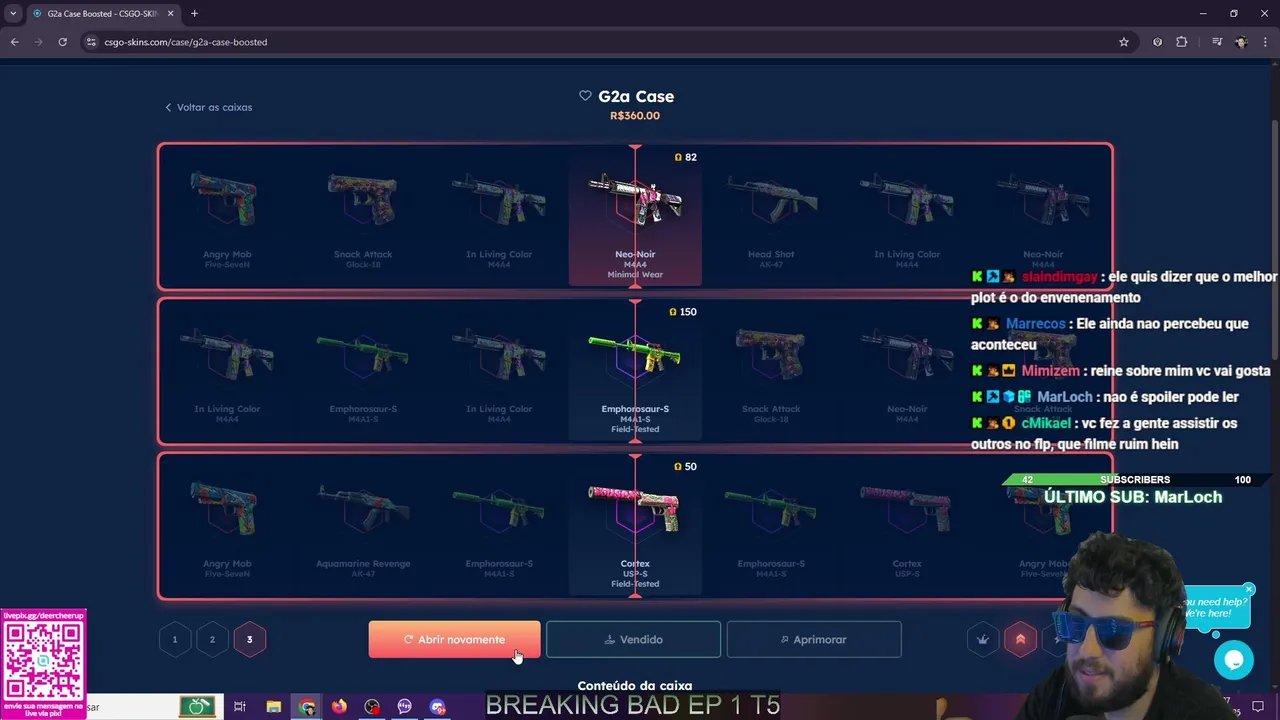Reload the page

coord(62,42)
